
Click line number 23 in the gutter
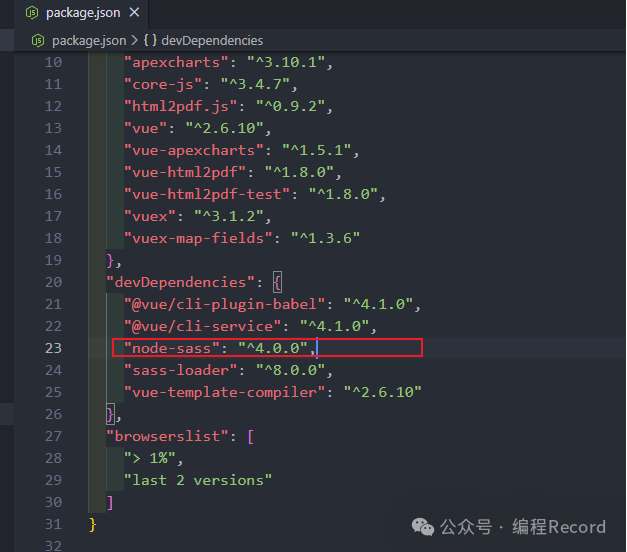pyautogui.click(x=53, y=348)
